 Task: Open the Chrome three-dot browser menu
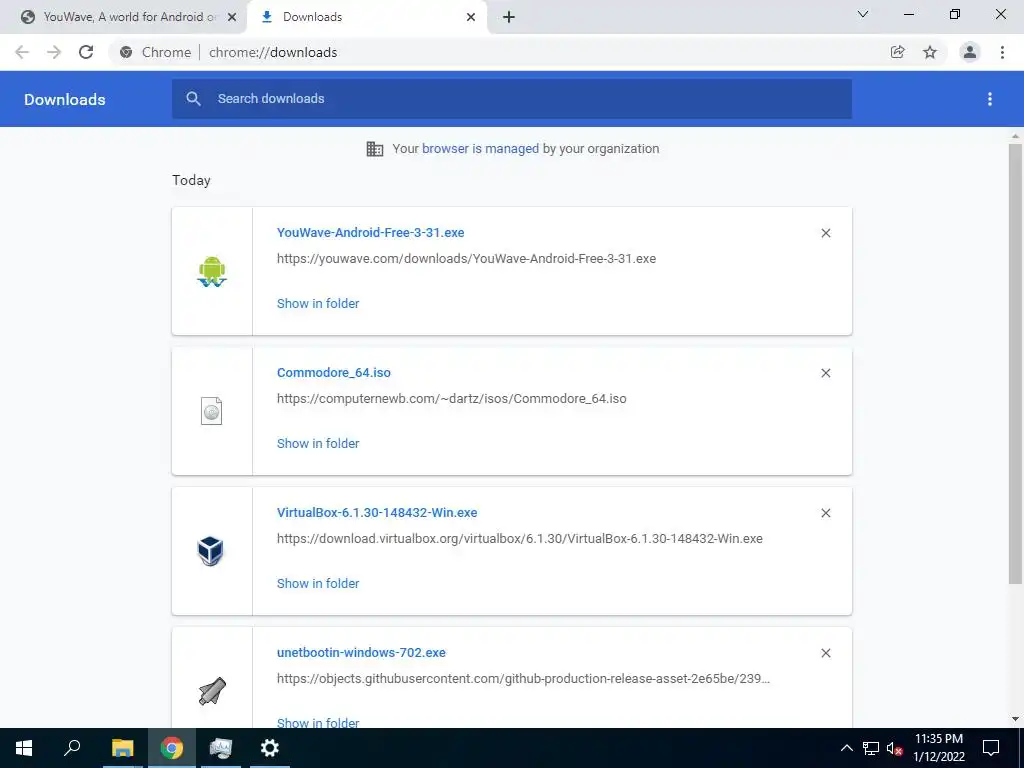(1002, 52)
